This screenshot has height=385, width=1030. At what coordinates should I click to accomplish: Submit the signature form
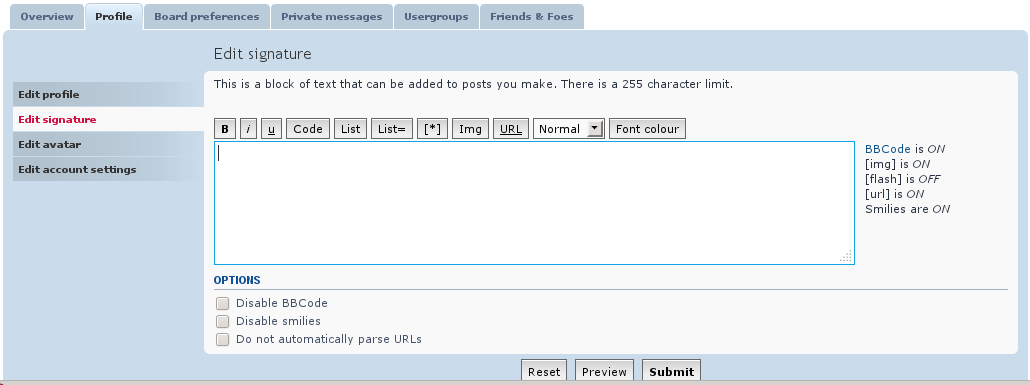[x=671, y=371]
